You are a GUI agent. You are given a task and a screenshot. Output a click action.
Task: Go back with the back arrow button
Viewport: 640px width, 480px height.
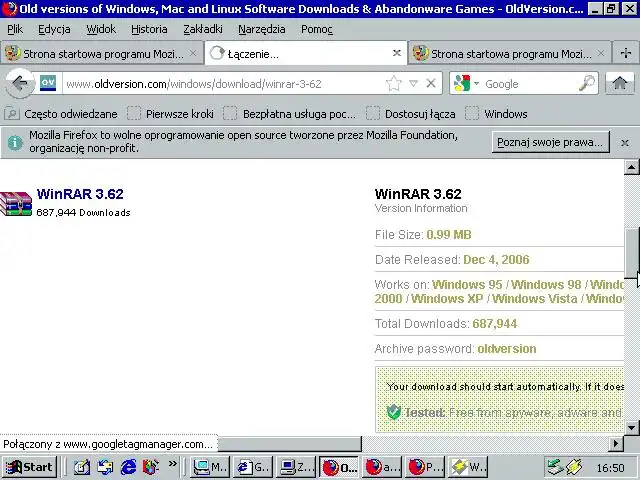[x=20, y=83]
